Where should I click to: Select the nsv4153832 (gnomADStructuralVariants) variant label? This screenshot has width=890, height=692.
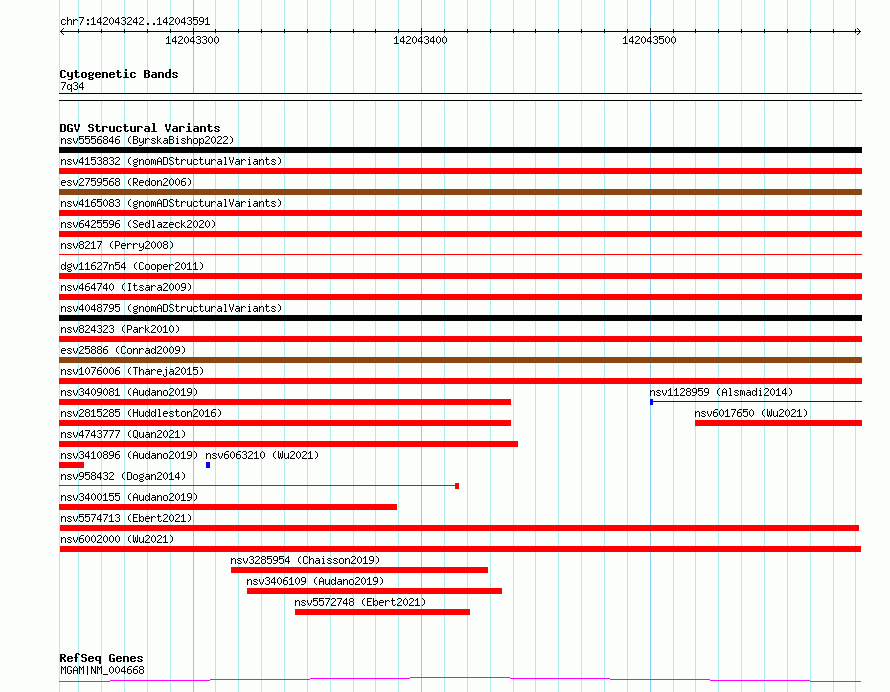point(171,161)
